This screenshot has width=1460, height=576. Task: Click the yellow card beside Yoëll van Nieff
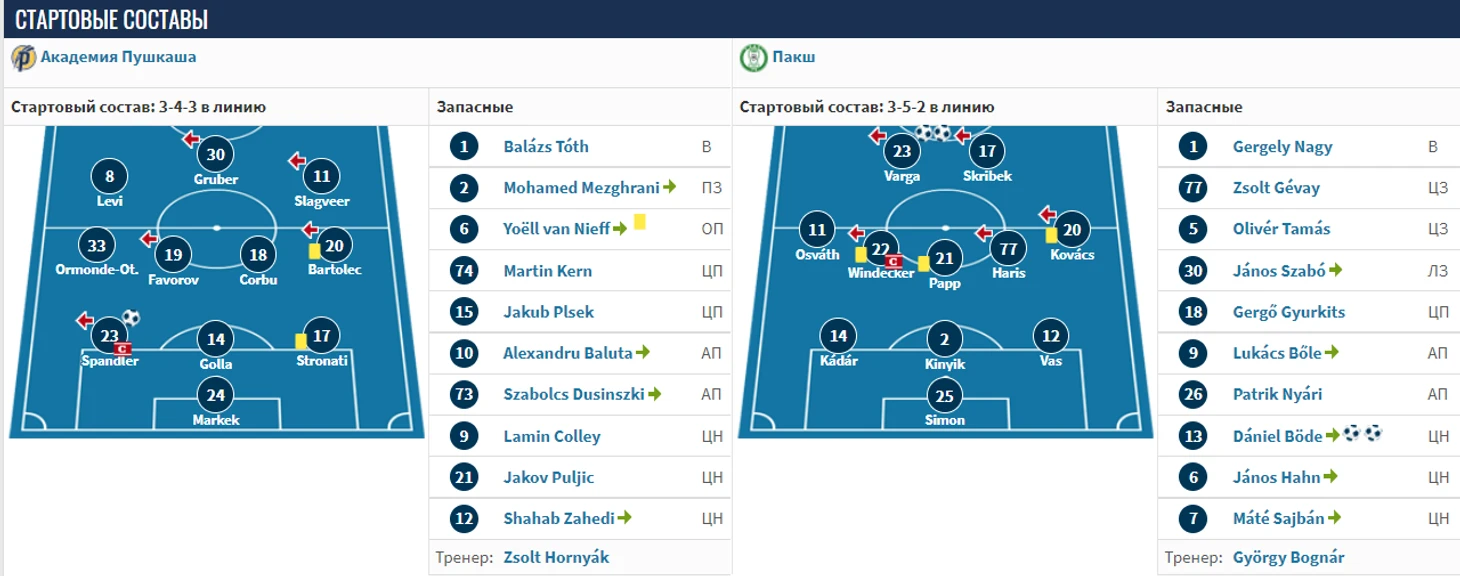pos(640,222)
